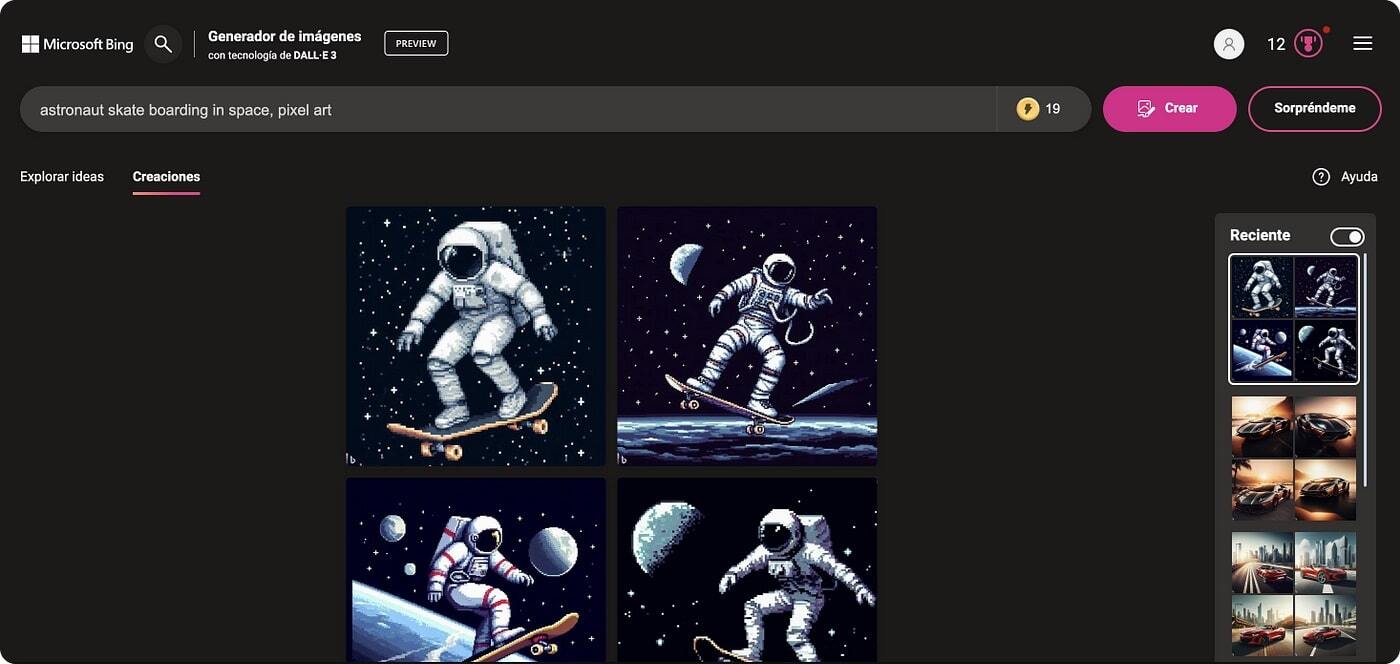
Task: Click the PREVIEW badge
Action: pos(416,43)
